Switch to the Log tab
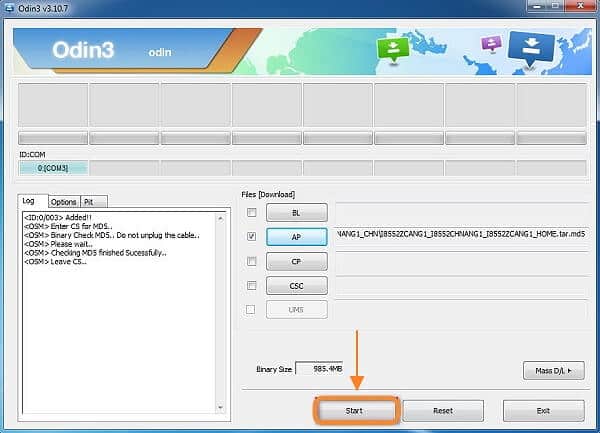 click(33, 200)
